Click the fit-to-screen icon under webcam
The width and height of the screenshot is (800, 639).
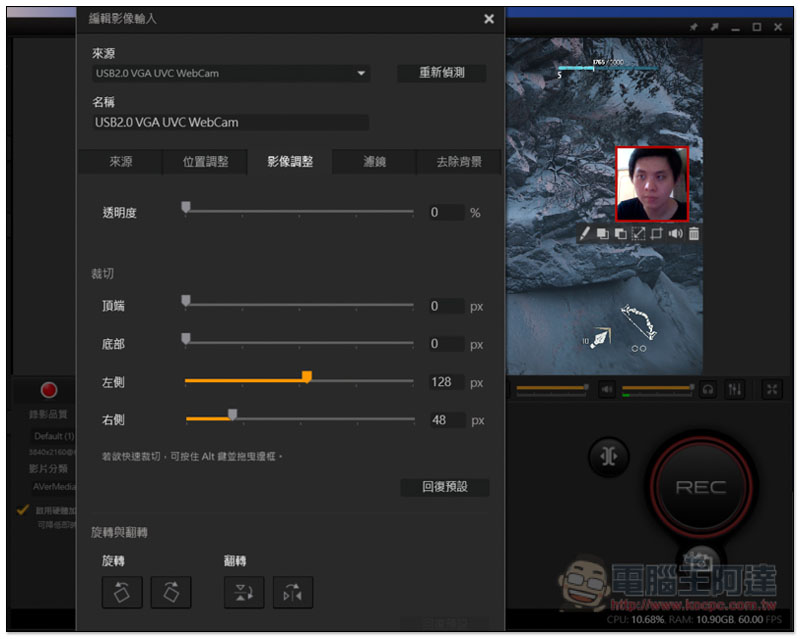coord(638,234)
